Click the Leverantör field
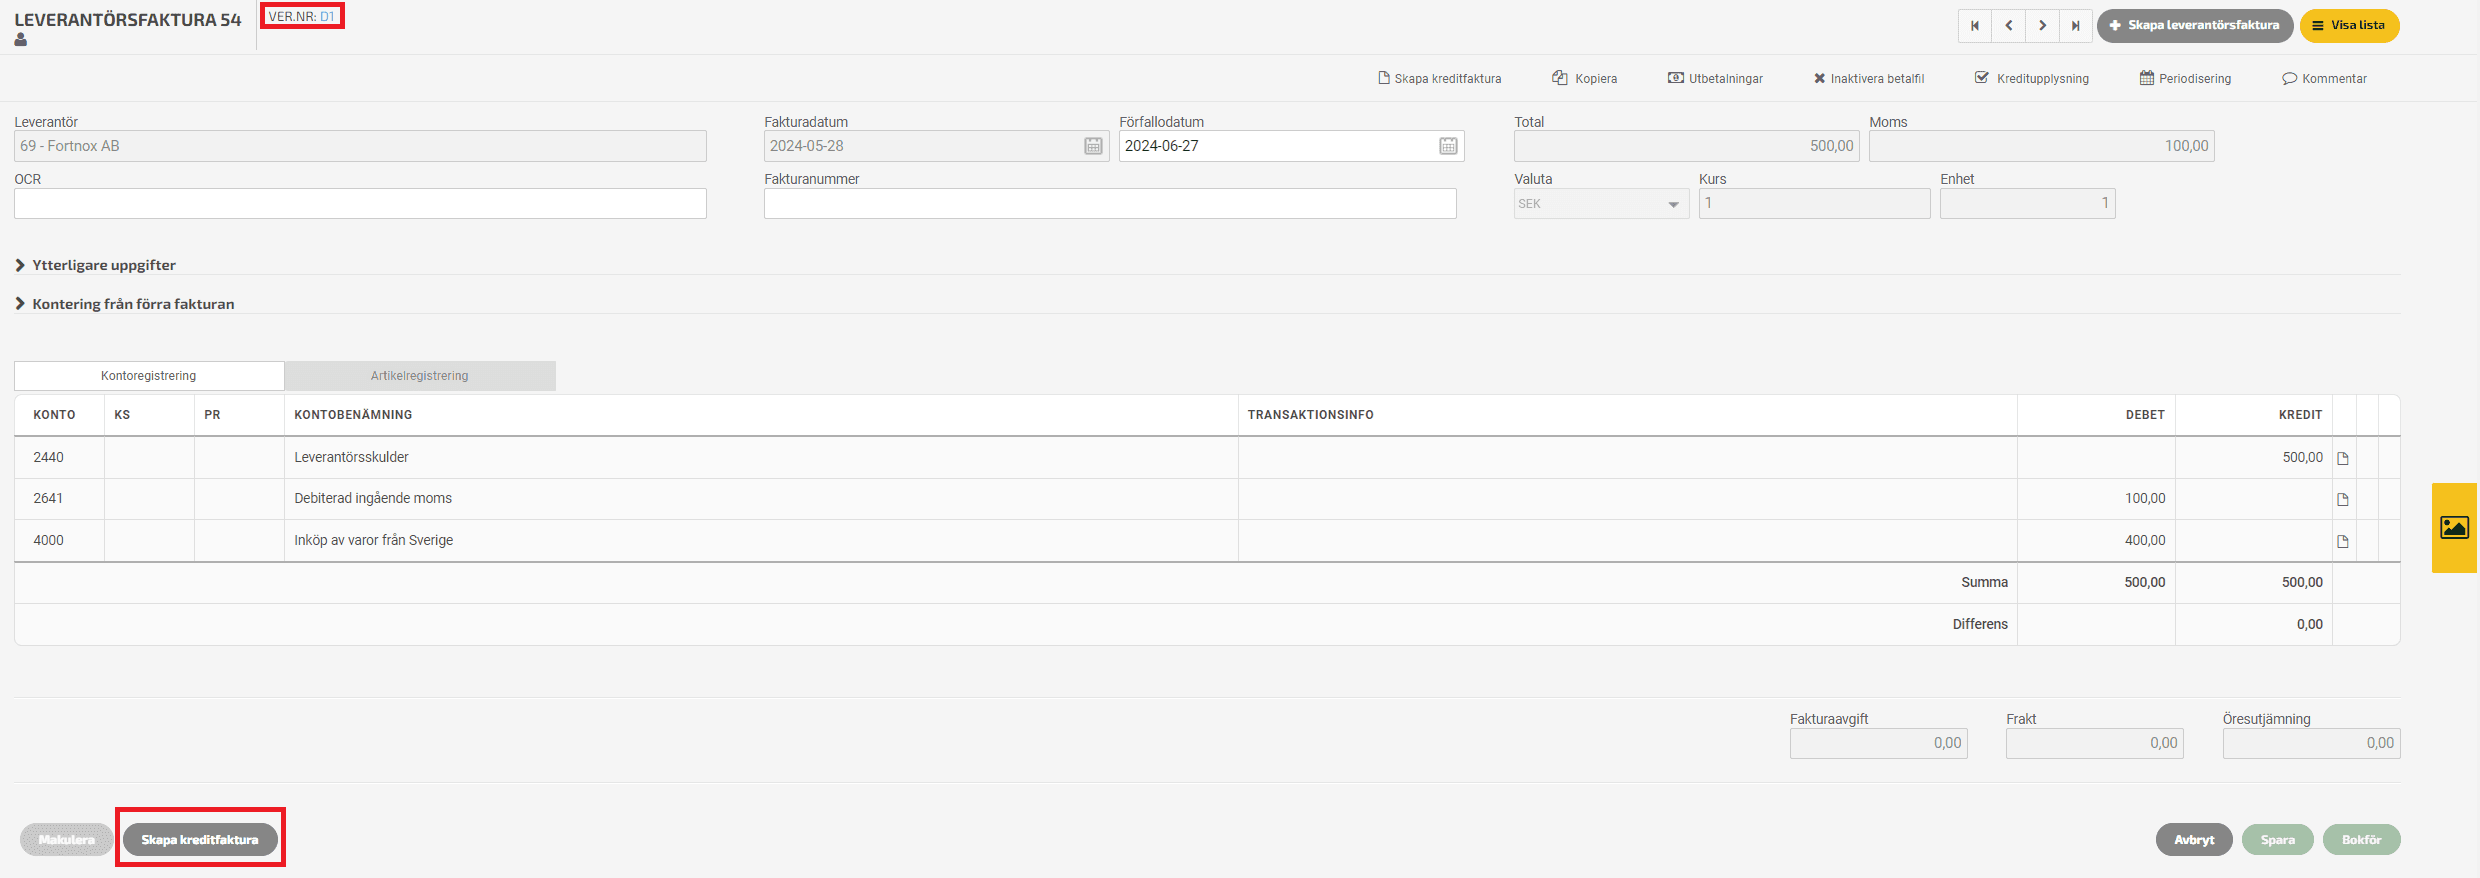Screen dimensions: 2480x878 tap(360, 146)
